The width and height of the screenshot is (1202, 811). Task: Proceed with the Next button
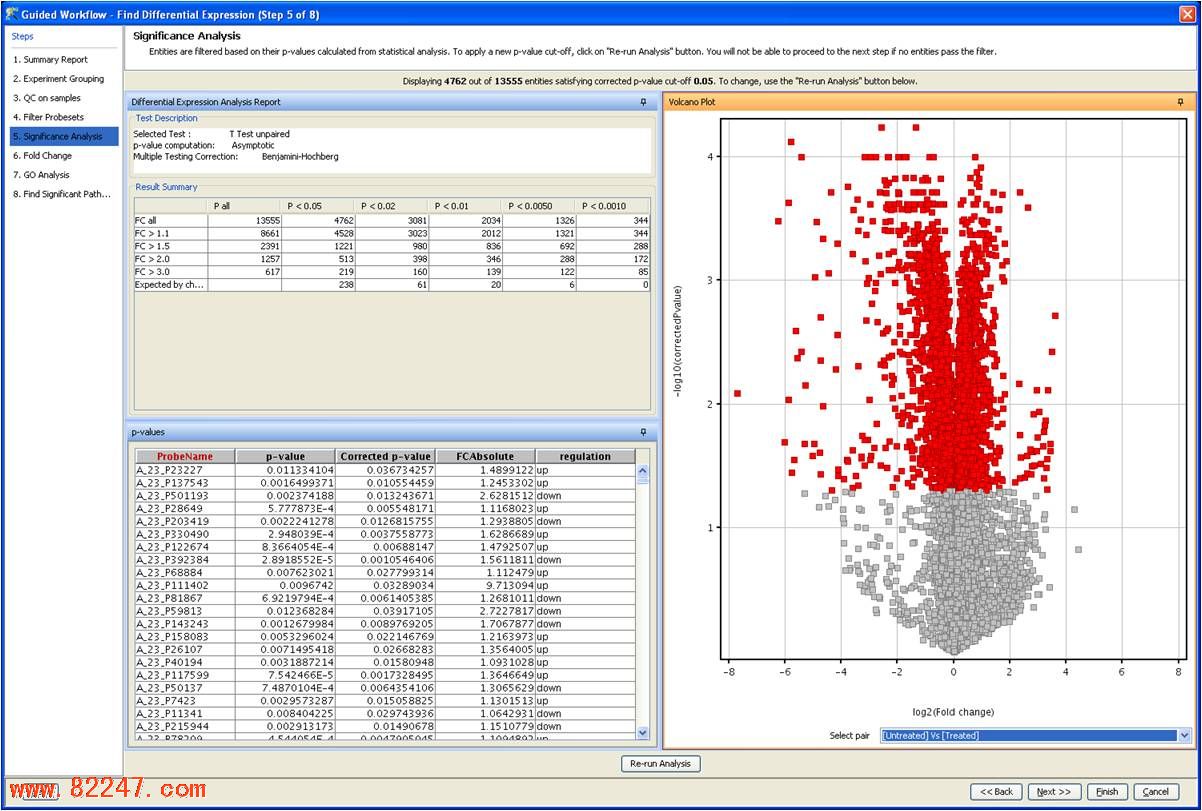[1053, 792]
